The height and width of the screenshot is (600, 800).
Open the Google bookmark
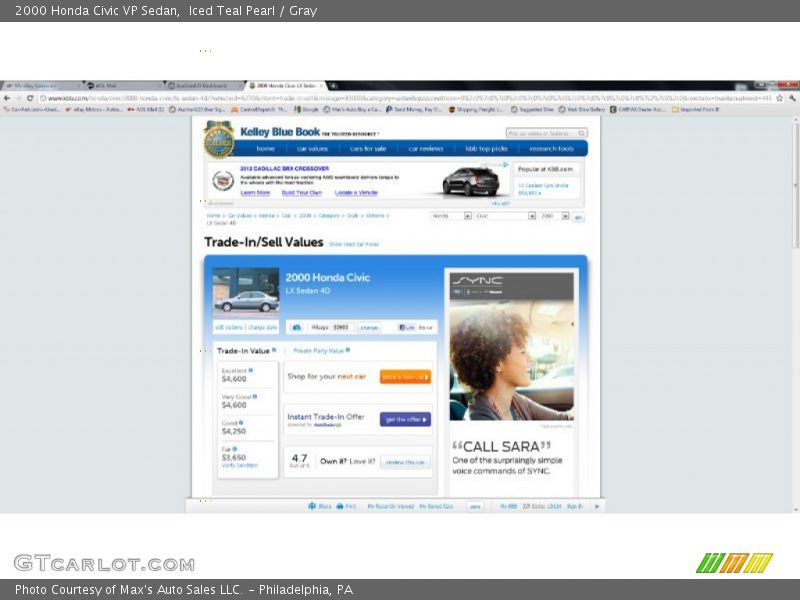click(x=306, y=109)
